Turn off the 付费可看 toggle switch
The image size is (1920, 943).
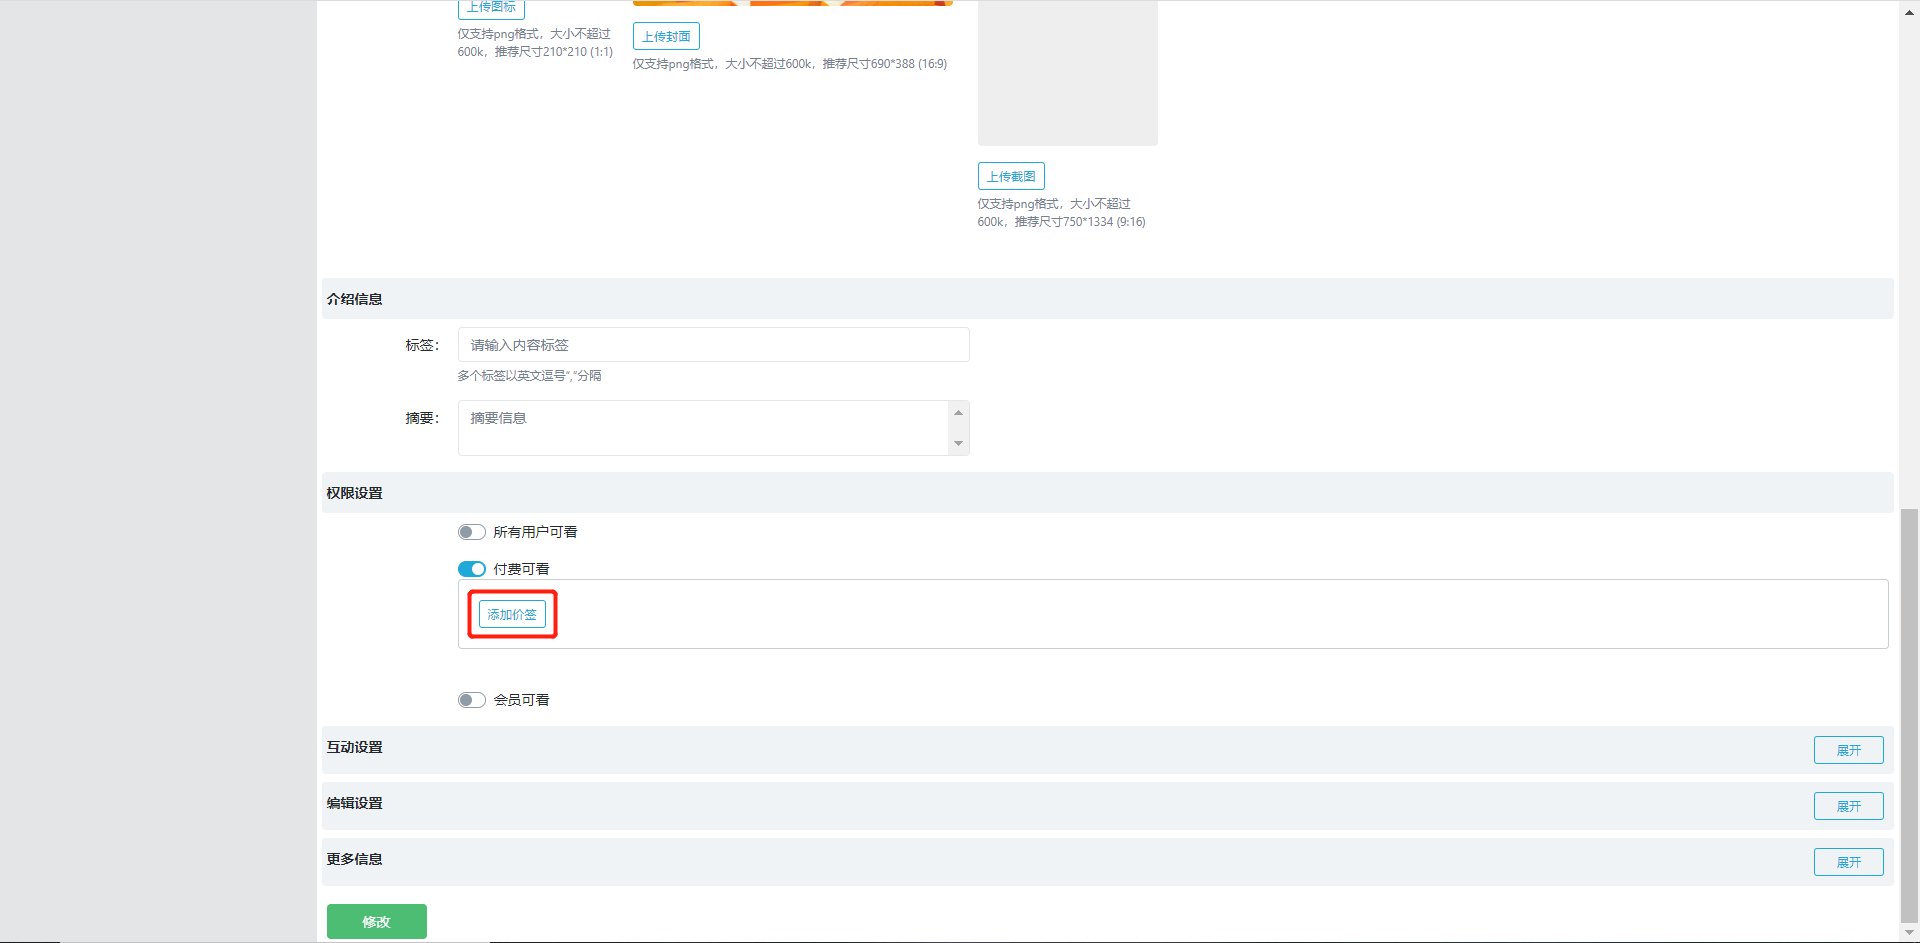click(472, 569)
